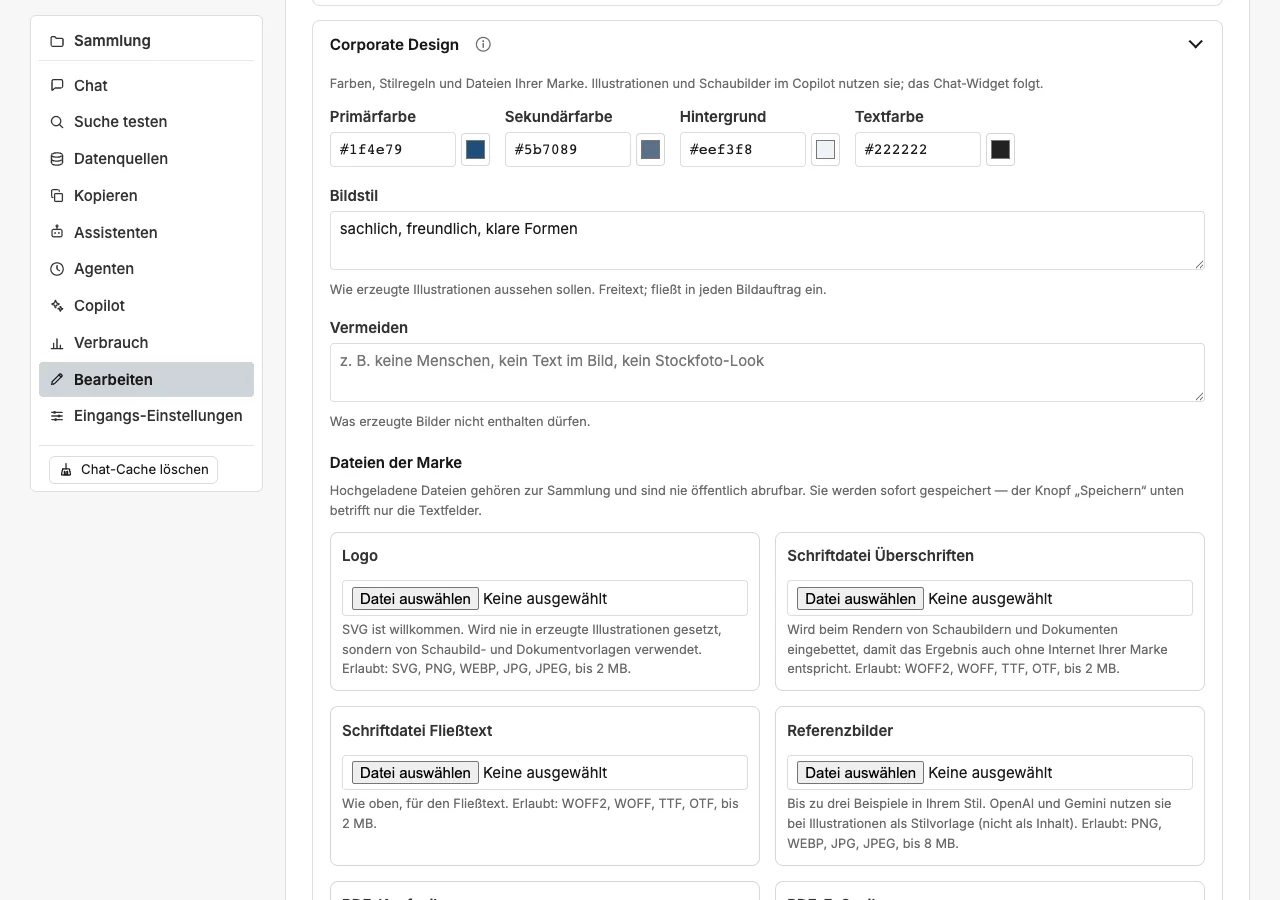1280x900 pixels.
Task: Choose a file for Referenzbilder
Action: [x=860, y=772]
